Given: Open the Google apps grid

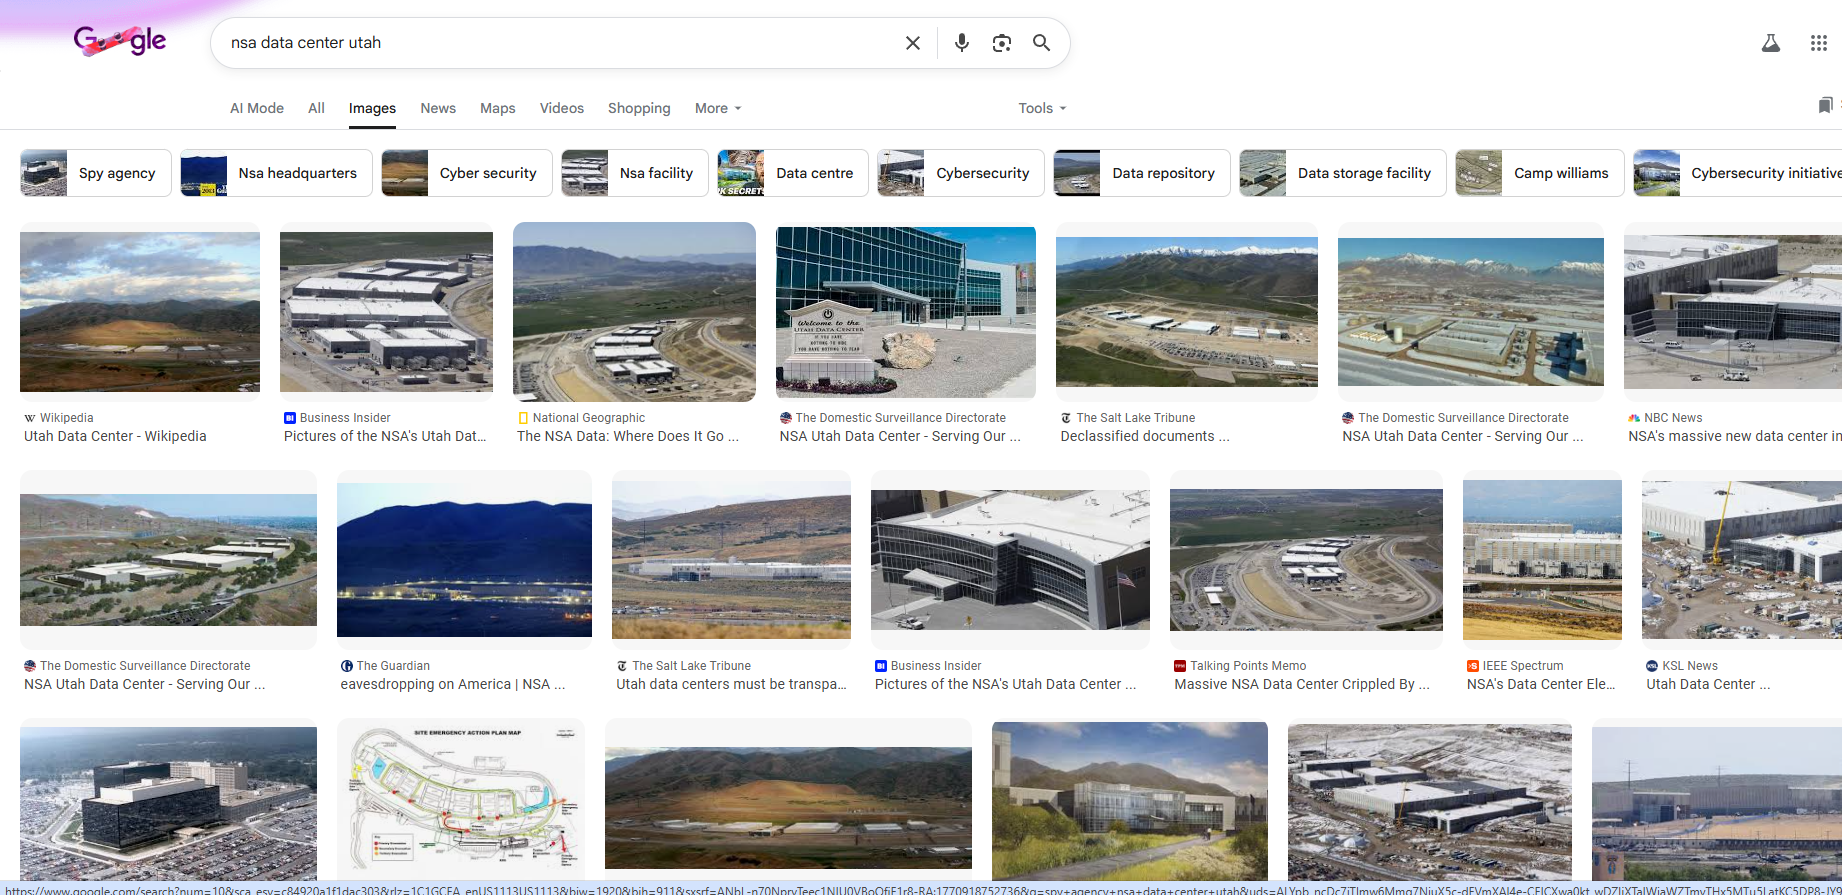Looking at the screenshot, I should pos(1819,43).
